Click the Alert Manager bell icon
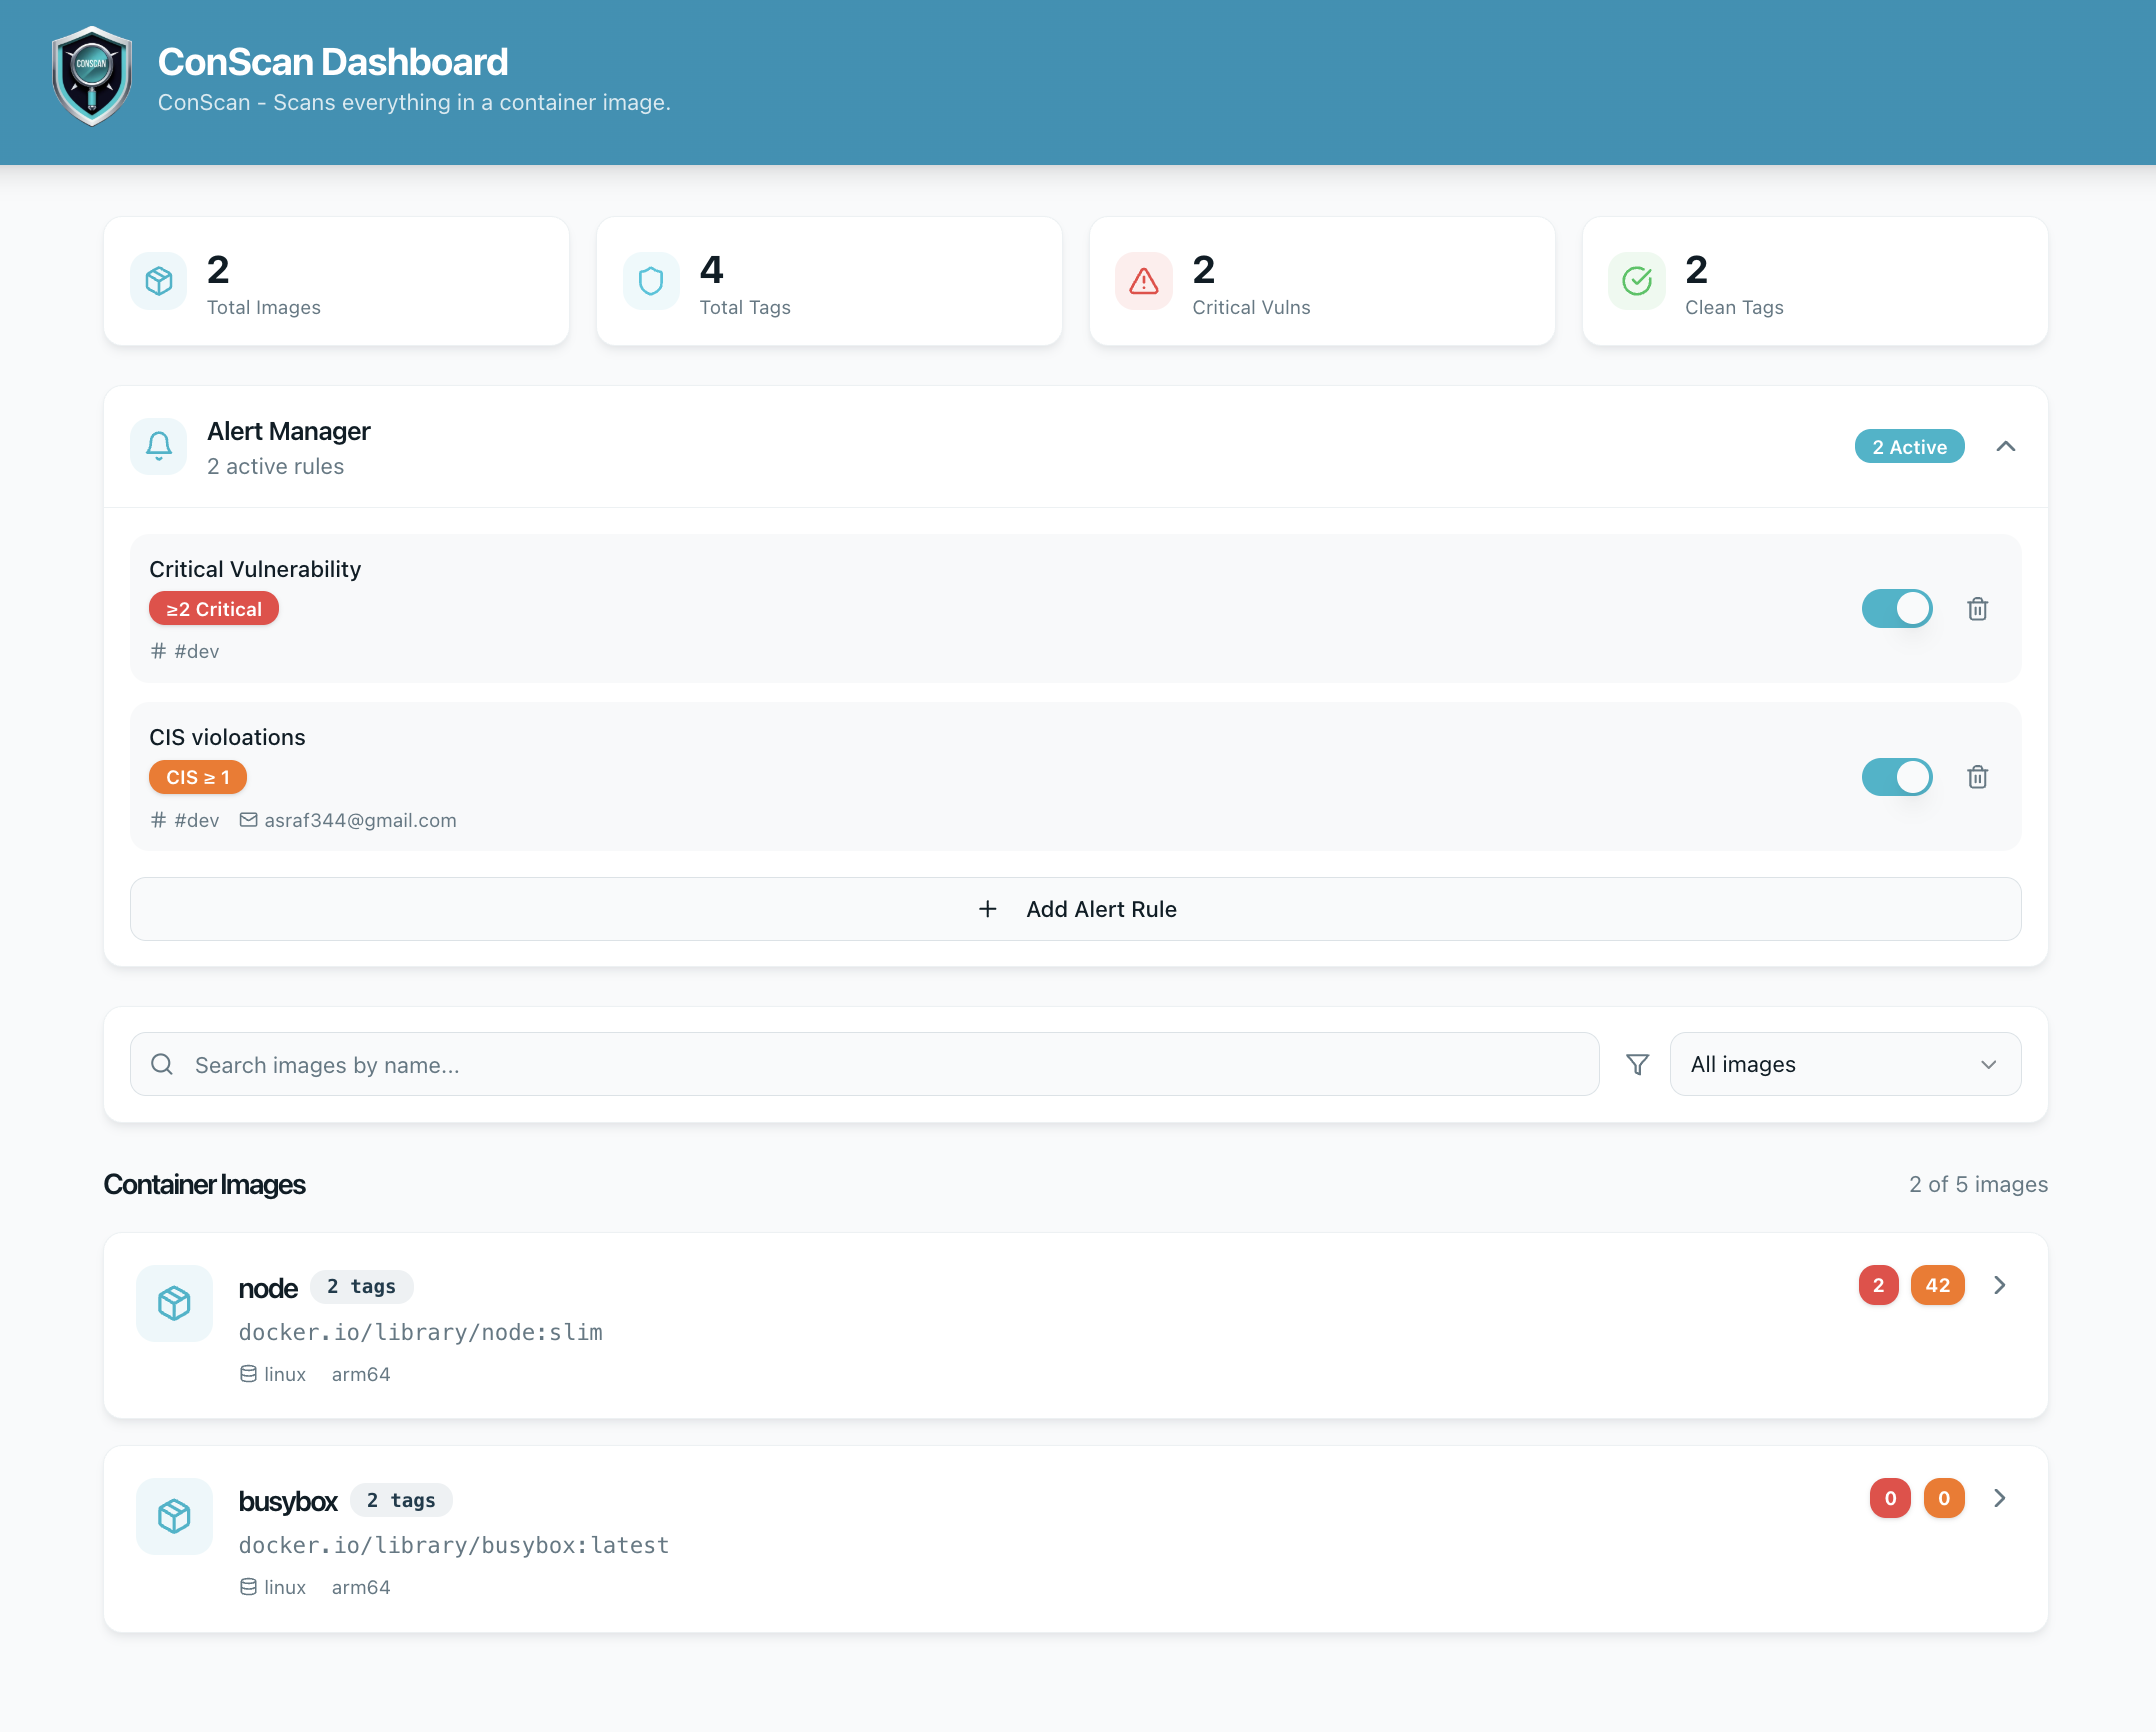This screenshot has width=2156, height=1732. (x=159, y=446)
